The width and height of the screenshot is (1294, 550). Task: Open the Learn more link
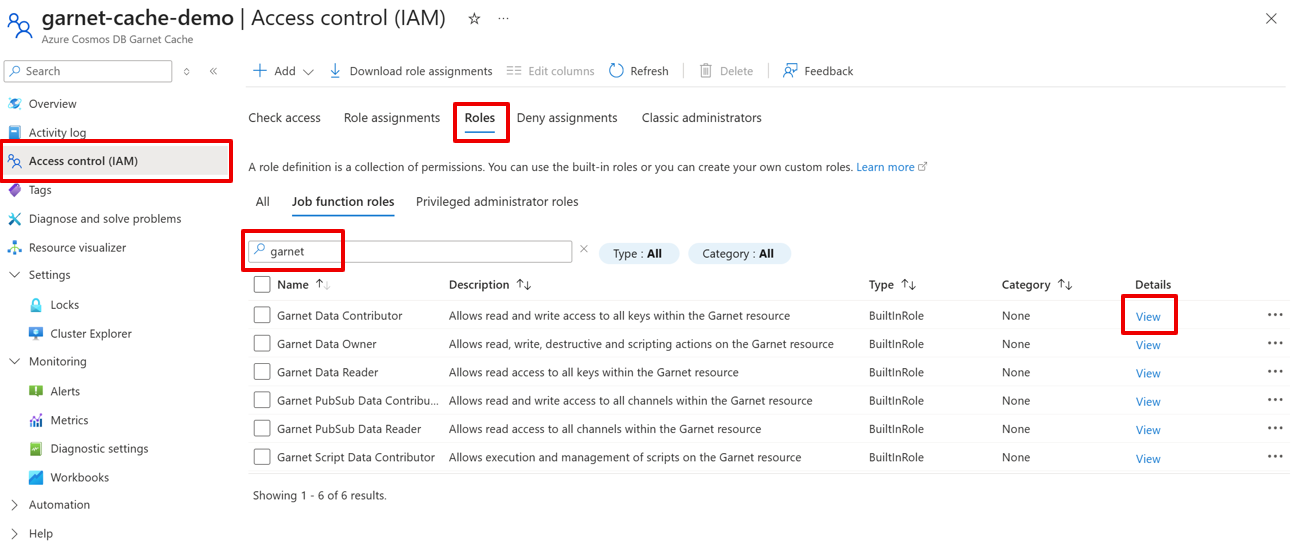pos(885,167)
